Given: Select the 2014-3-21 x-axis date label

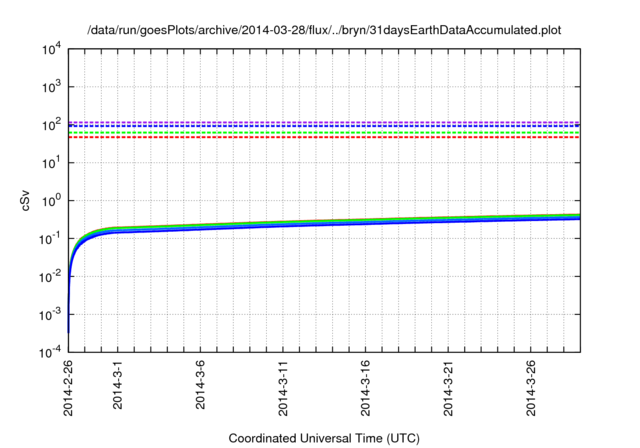Looking at the screenshot, I should (448, 388).
